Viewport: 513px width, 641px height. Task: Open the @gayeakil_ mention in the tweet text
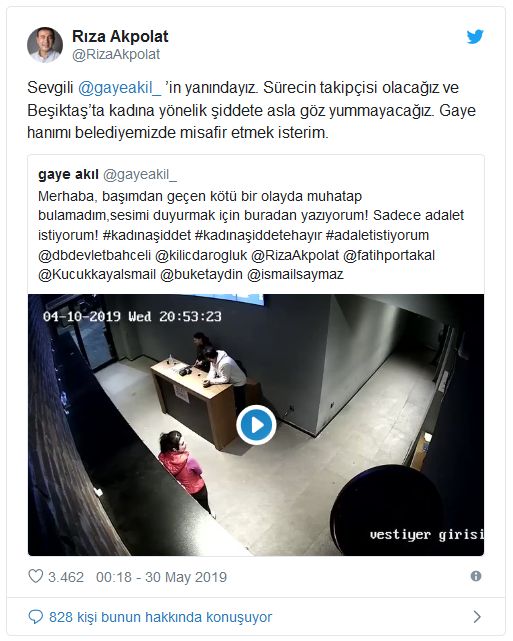[x=119, y=87]
